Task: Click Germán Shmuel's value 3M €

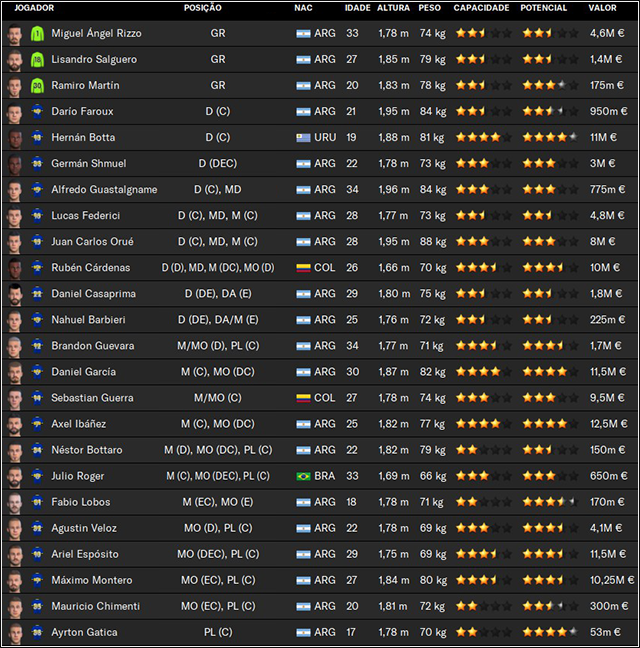Action: point(602,164)
